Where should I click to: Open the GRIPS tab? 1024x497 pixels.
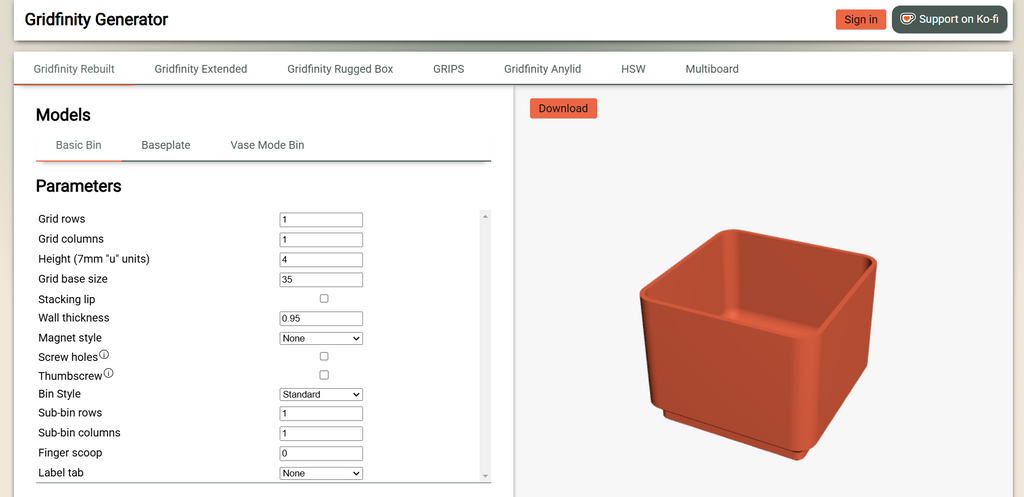tap(449, 69)
